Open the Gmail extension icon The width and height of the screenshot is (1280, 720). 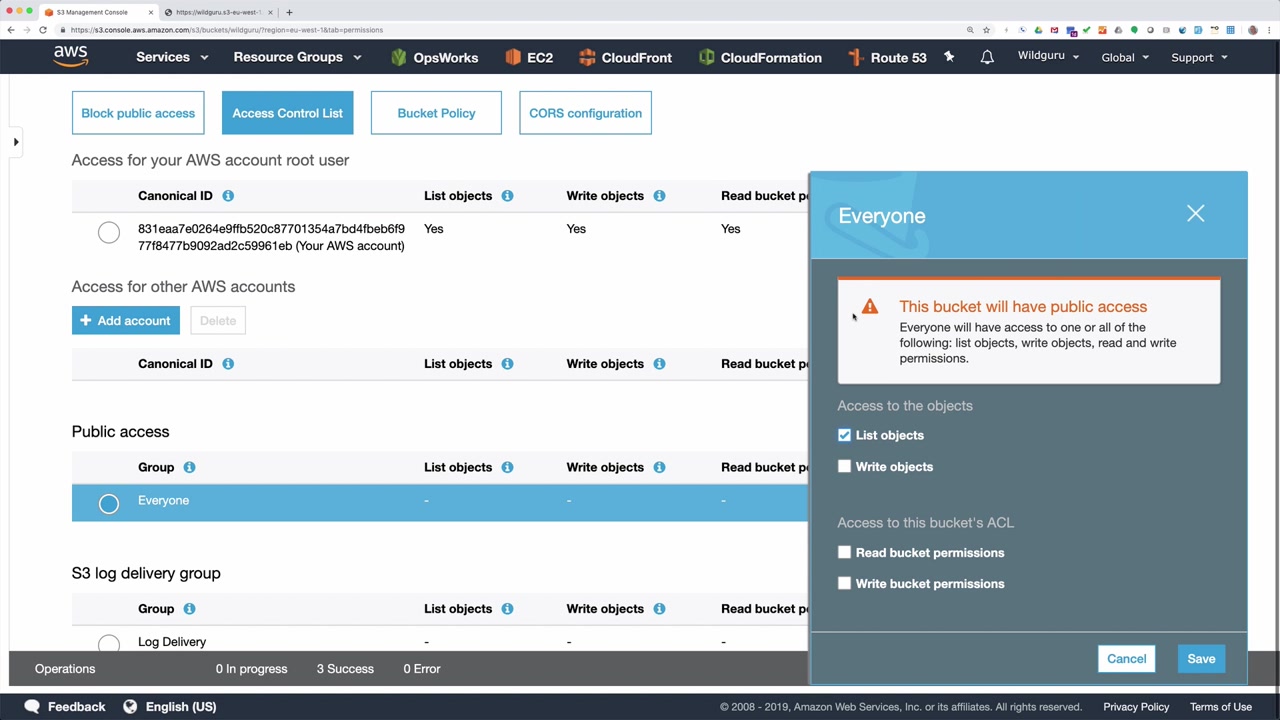click(1054, 30)
